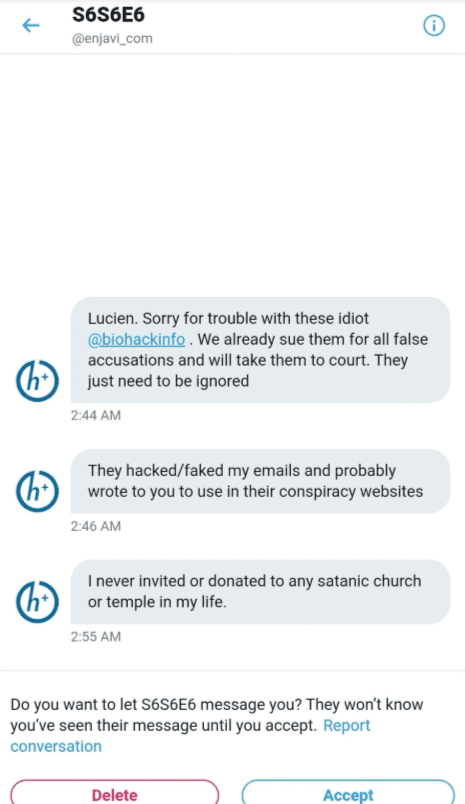Click the empty conversation area above messages
The height and width of the screenshot is (804, 465).
232,174
